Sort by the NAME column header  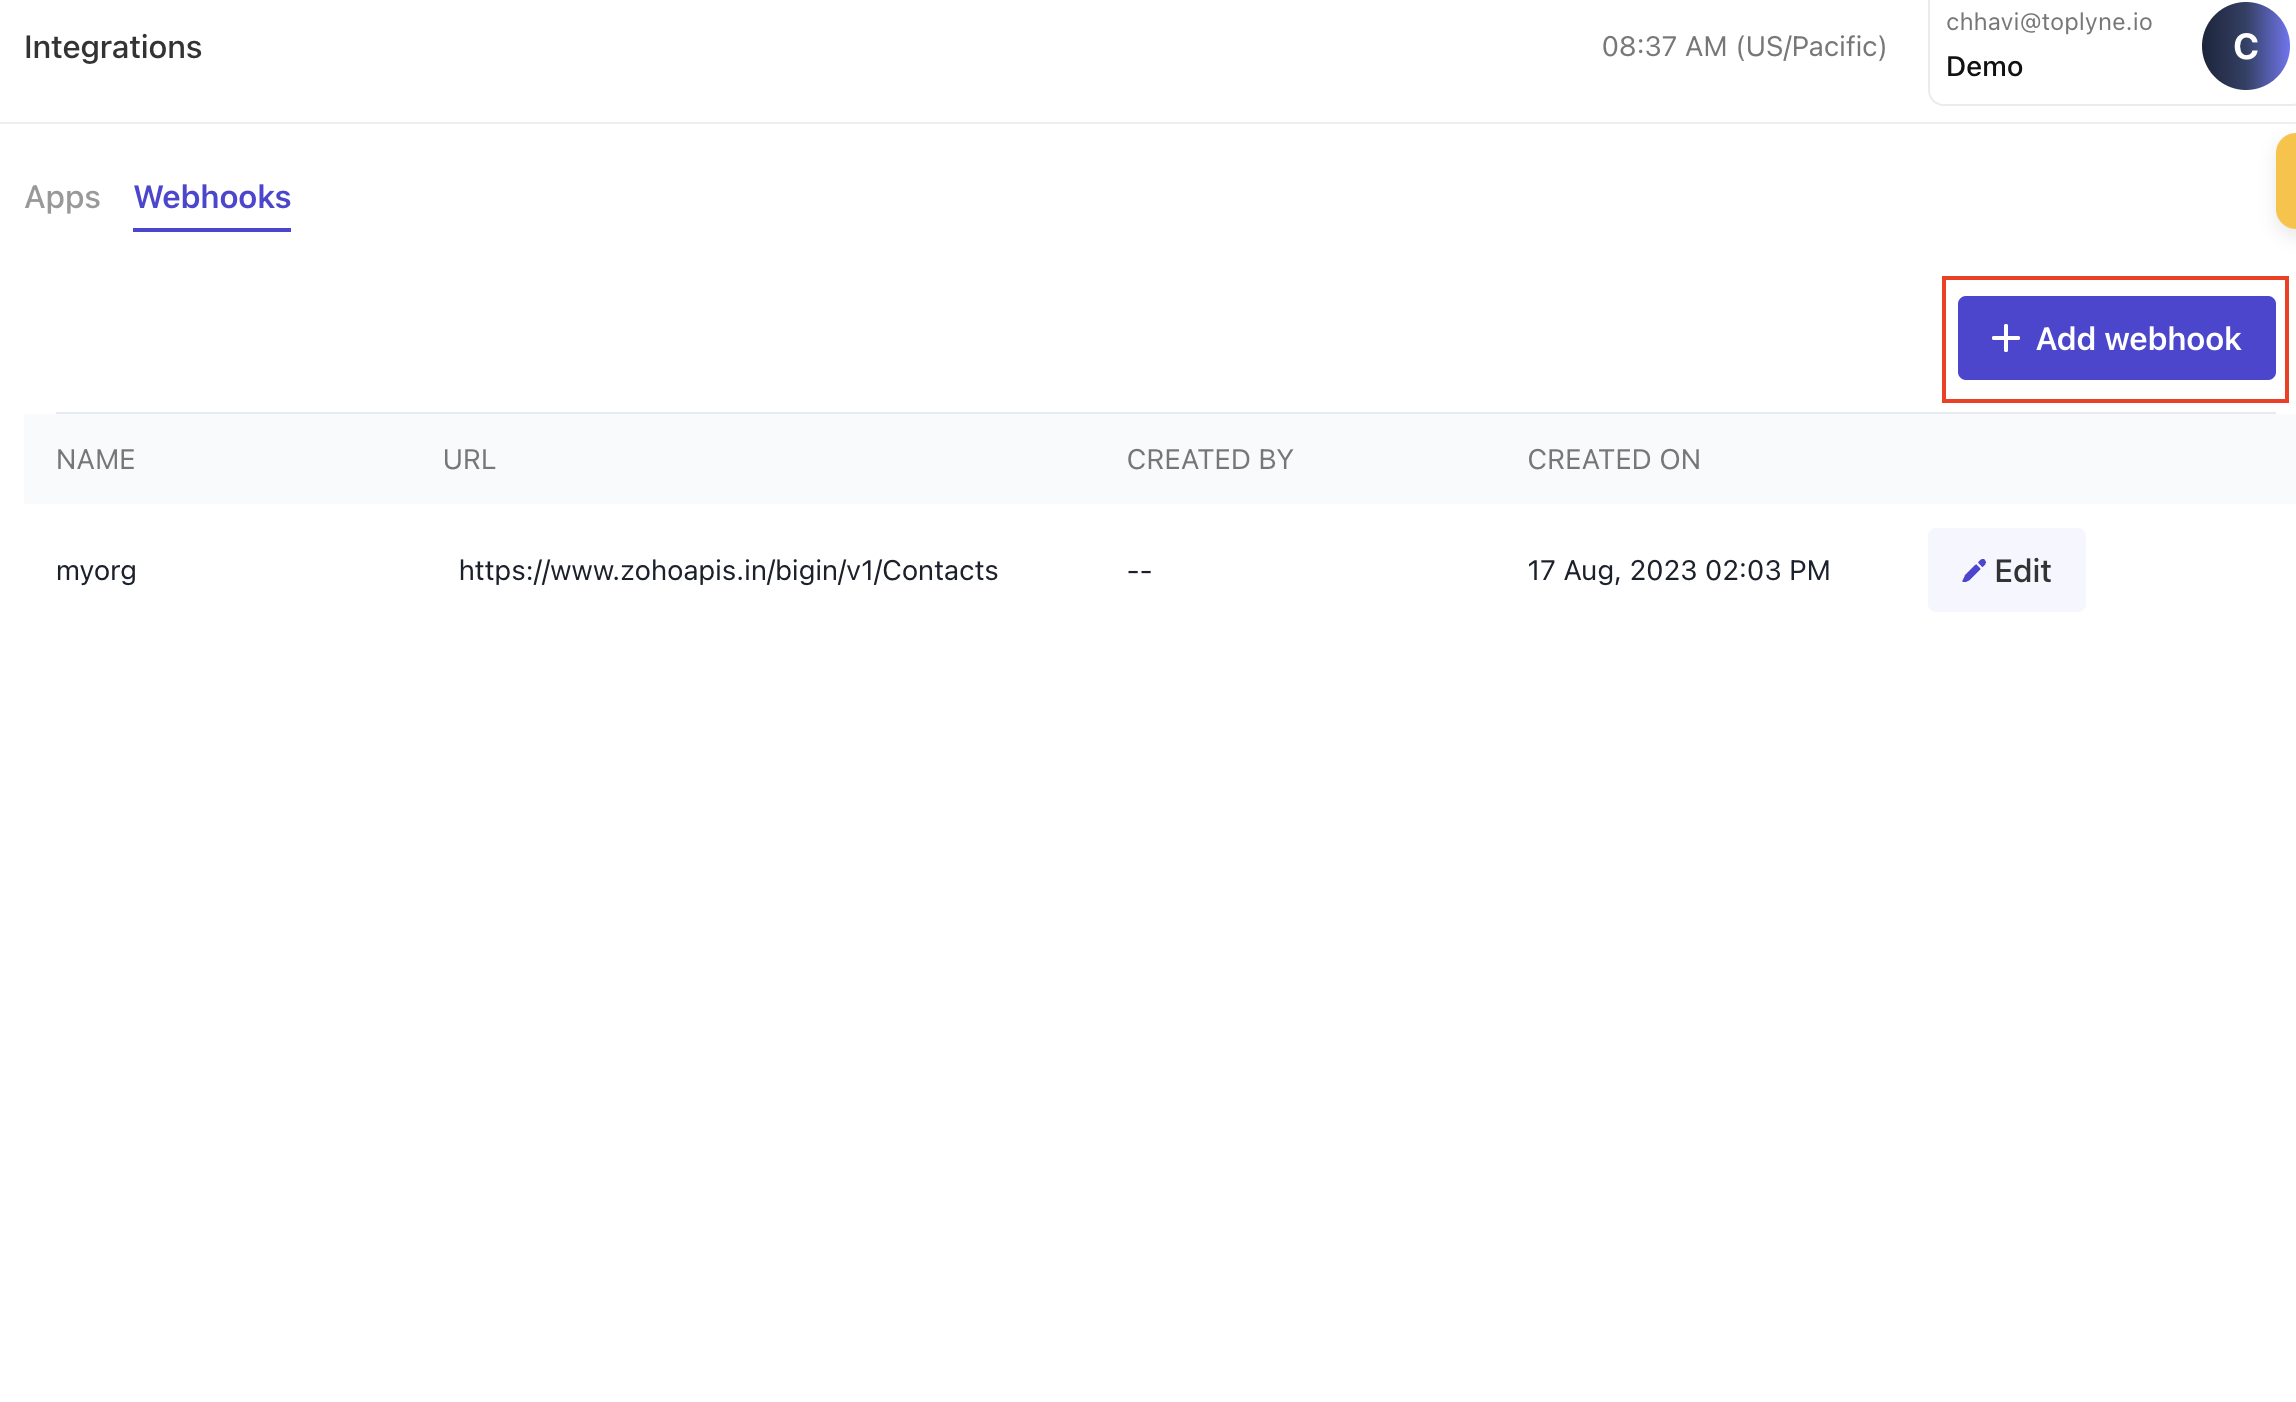[x=95, y=459]
